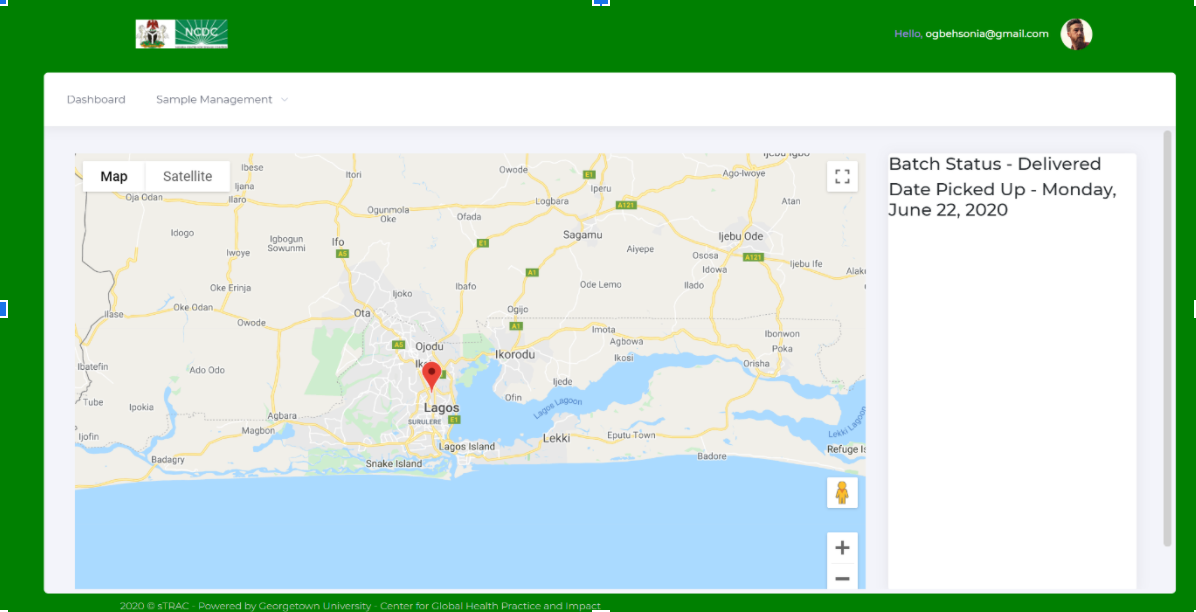1196x612 pixels.
Task: Click the Ota label on map
Action: click(362, 314)
